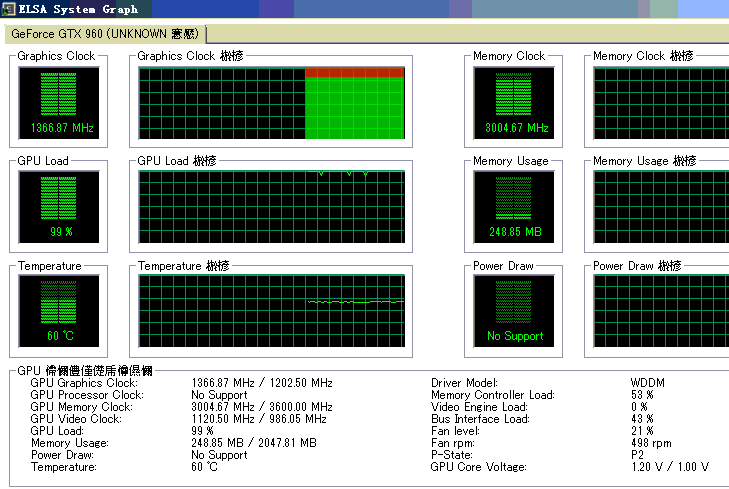Click the 'Memory Usage:' label in info panel
Viewport: 729px width, 489px height.
[70, 443]
